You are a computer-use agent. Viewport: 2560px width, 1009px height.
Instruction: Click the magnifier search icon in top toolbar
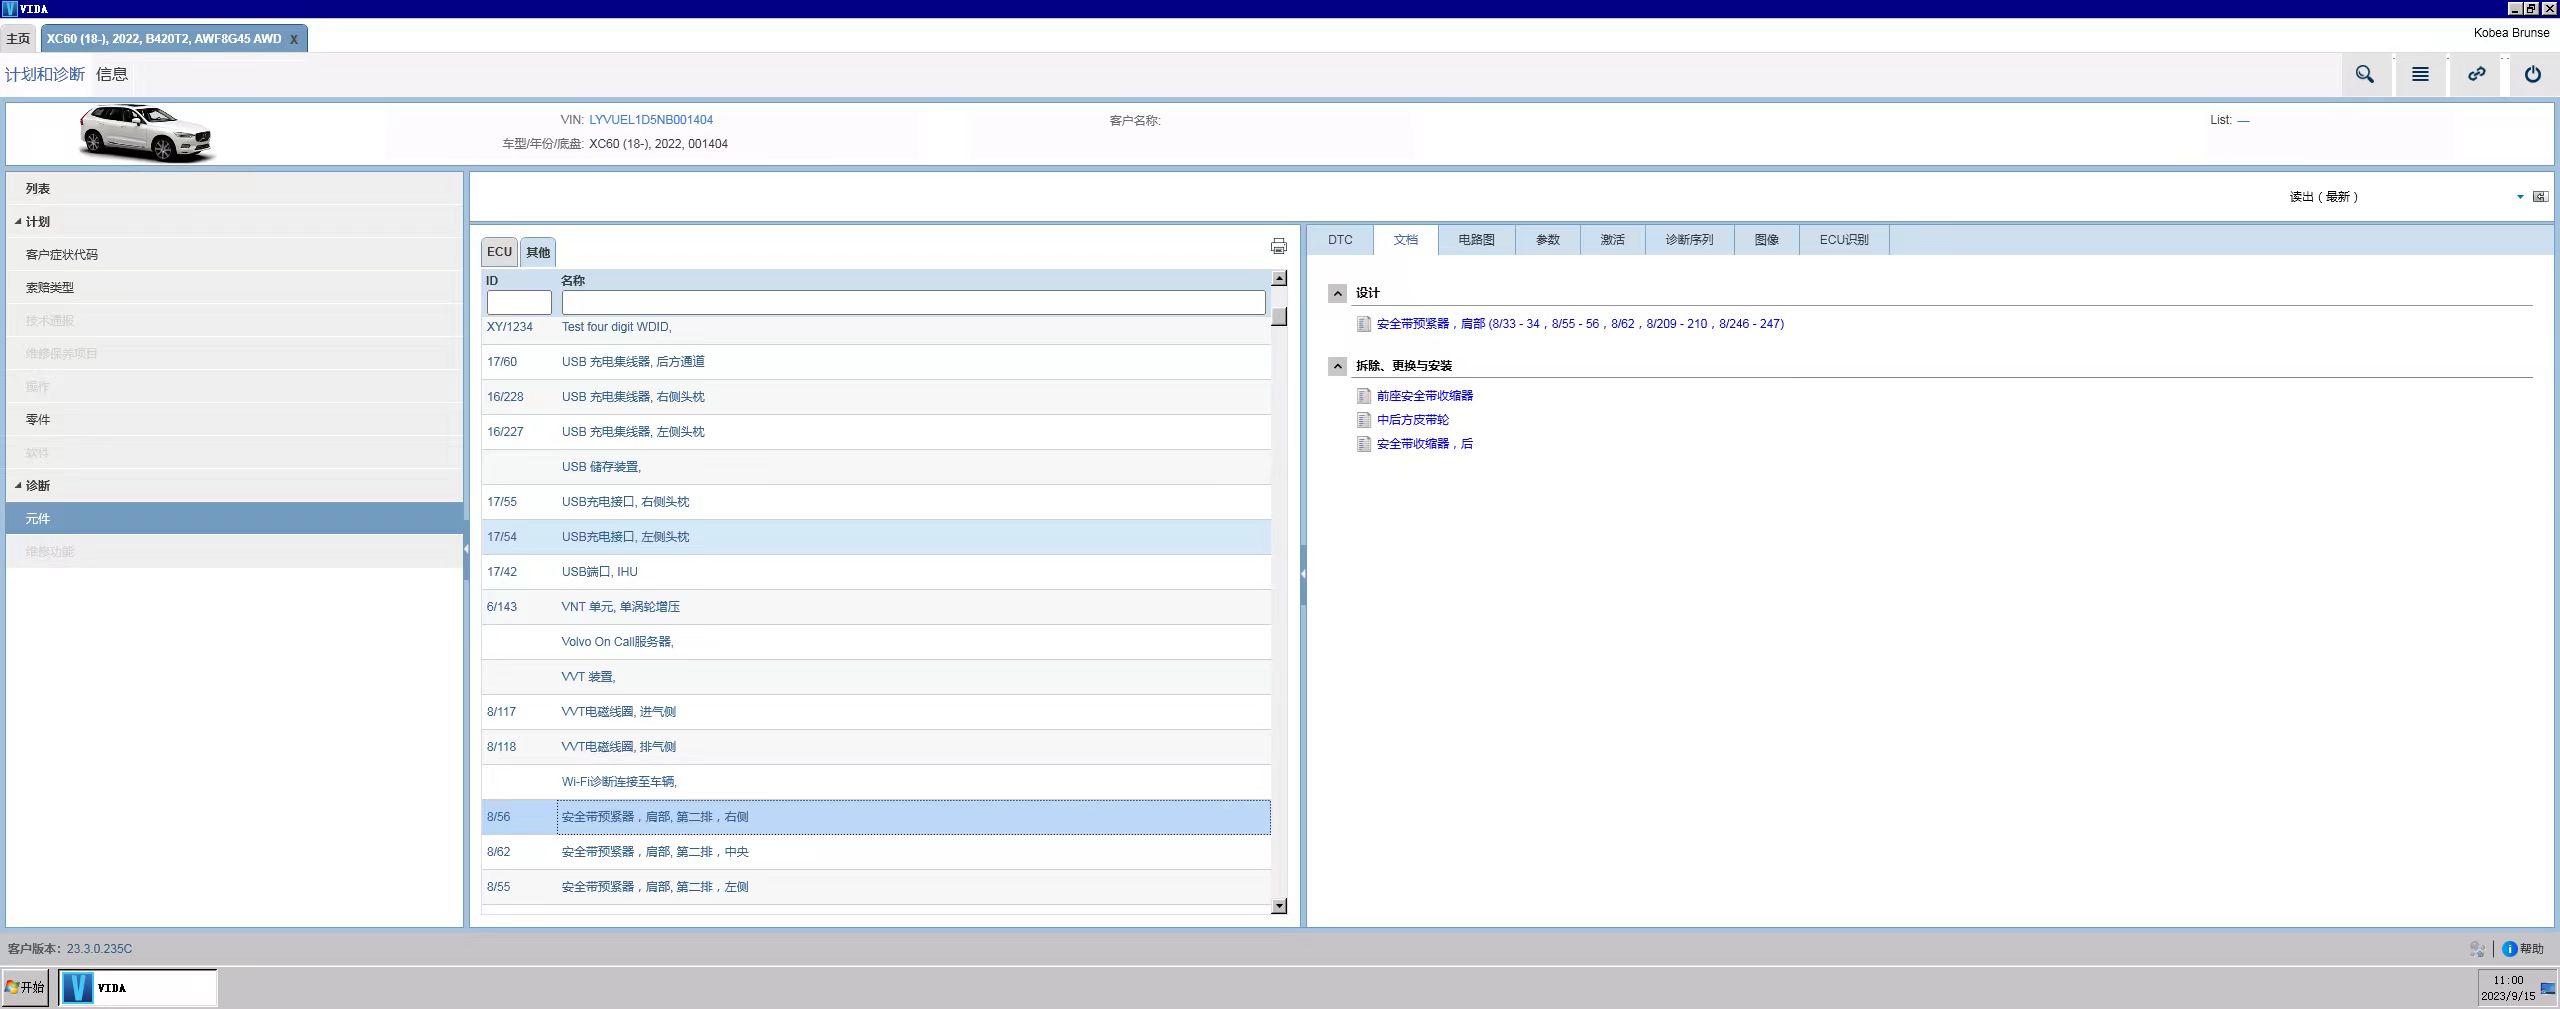click(x=2364, y=75)
